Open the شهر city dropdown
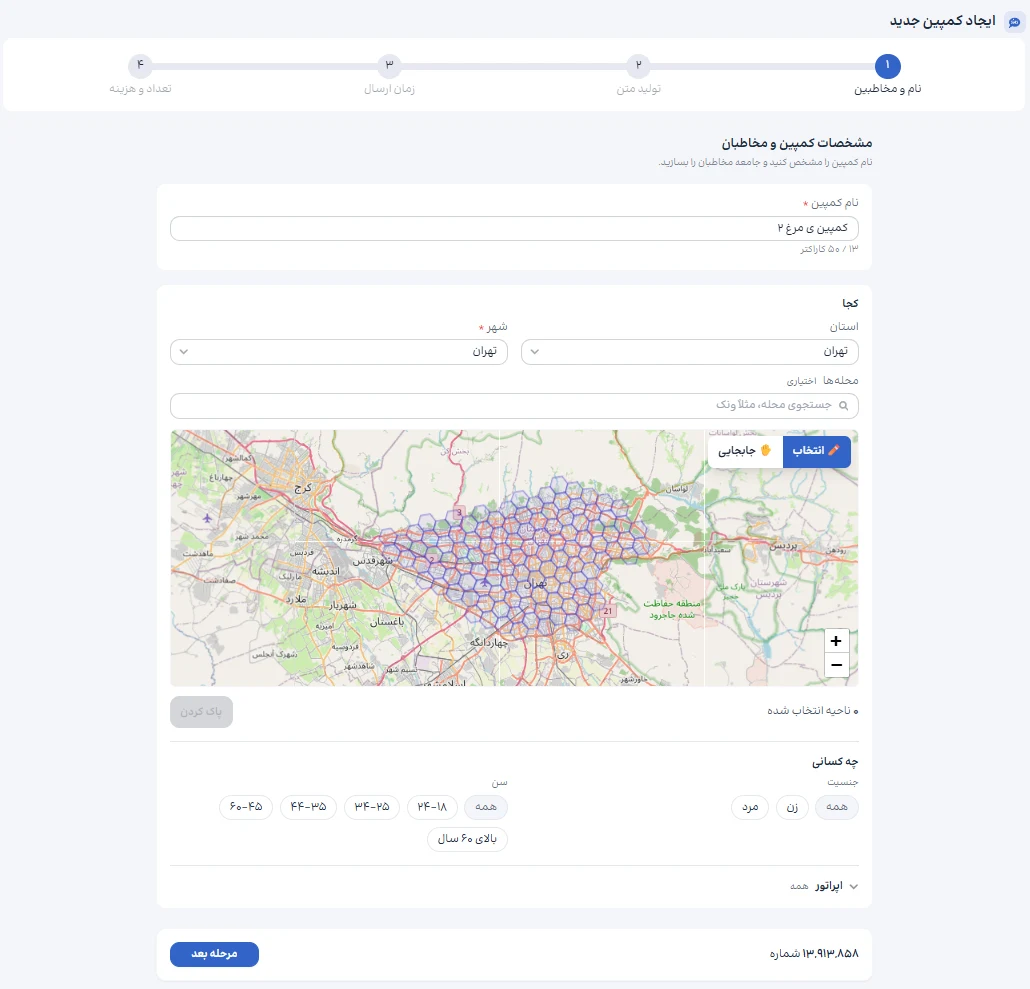Viewport: 1030px width, 989px height. [338, 351]
